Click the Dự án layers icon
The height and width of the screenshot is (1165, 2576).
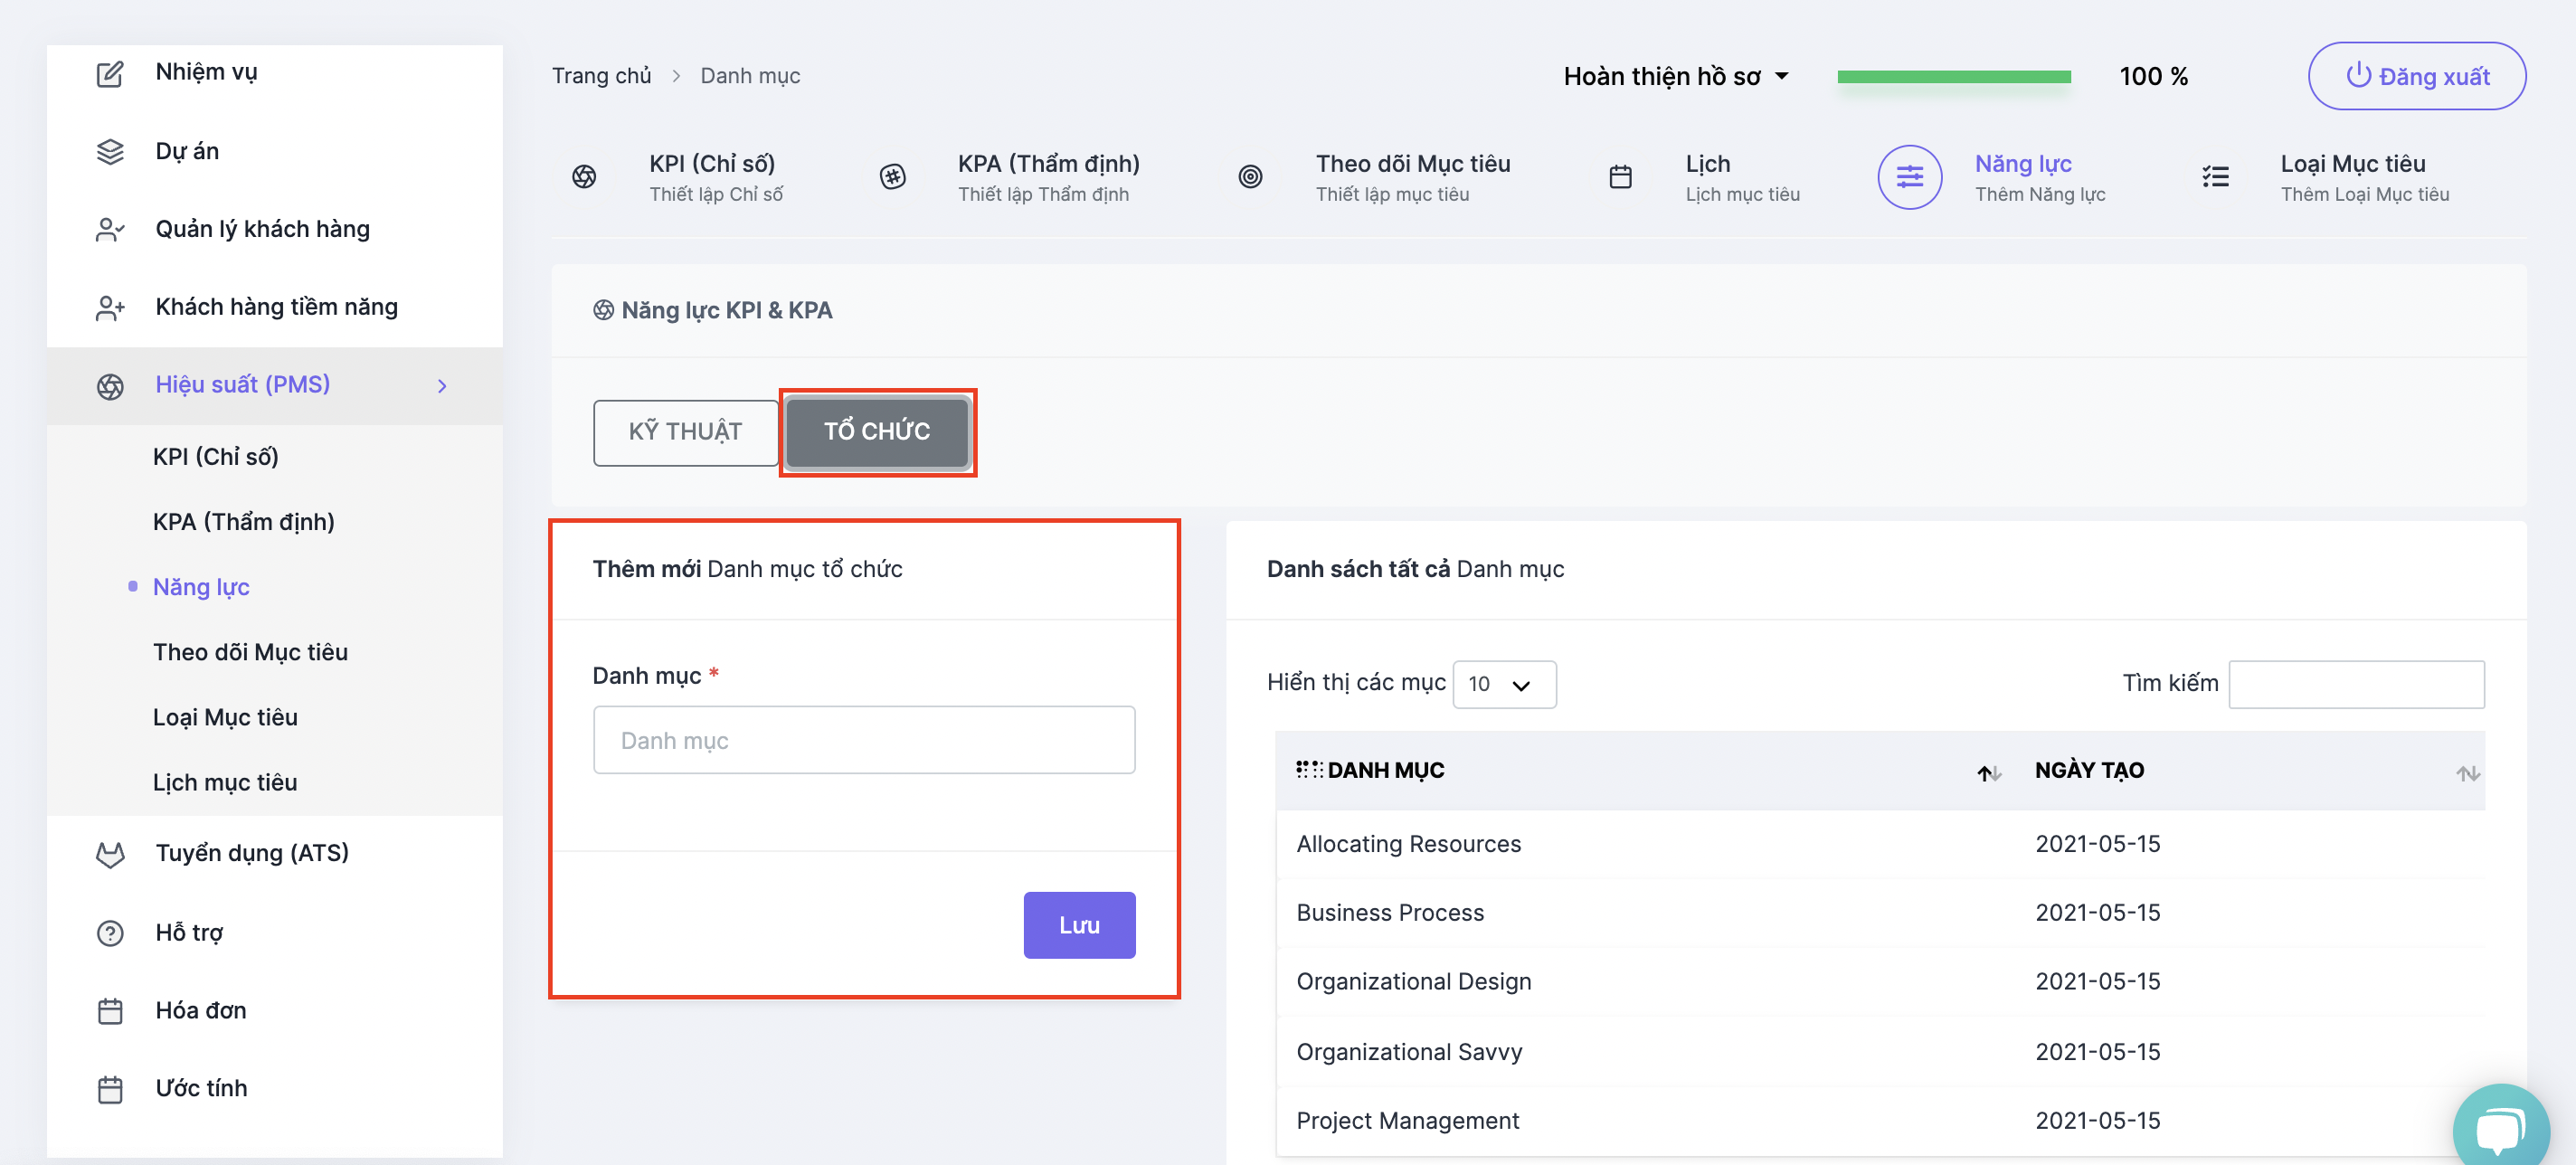click(x=110, y=152)
